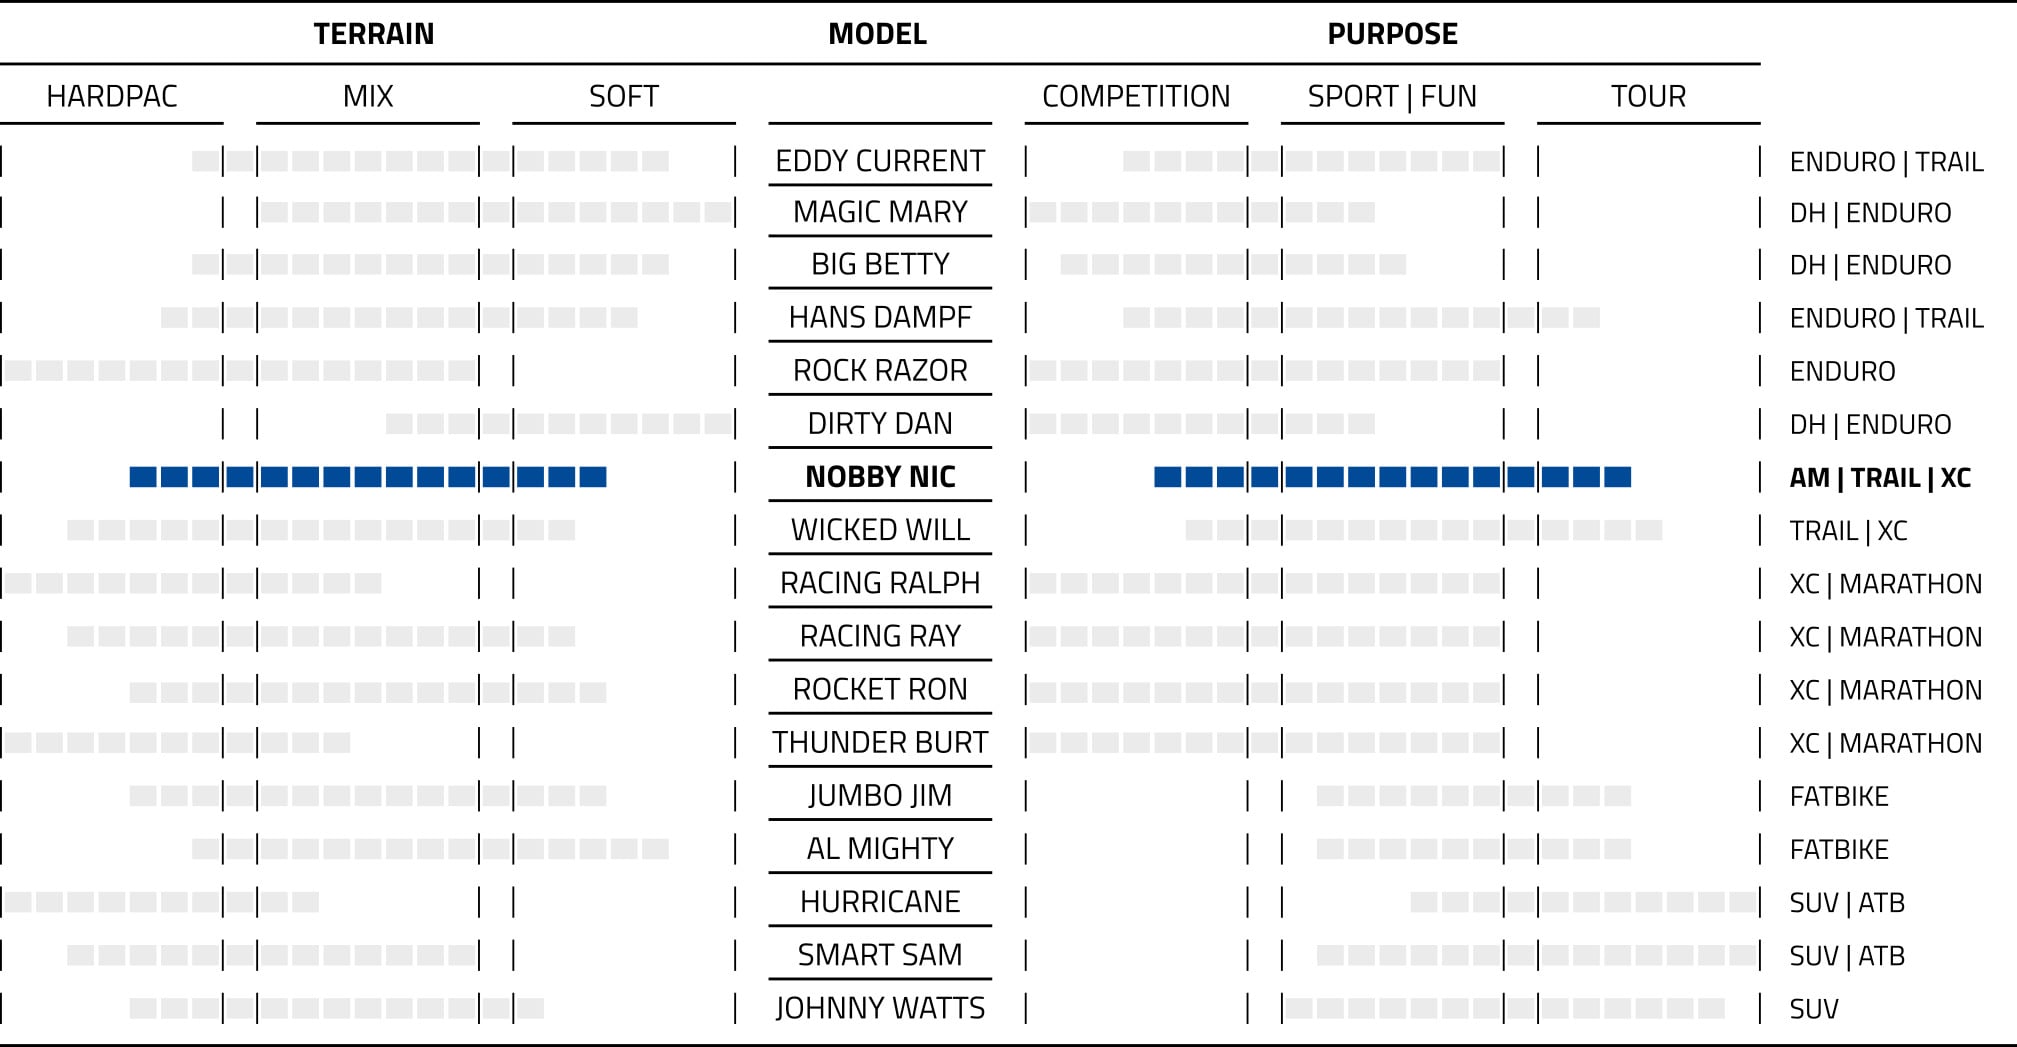Click the ROCK RAZOR model name
The image size is (2017, 1047).
(880, 371)
